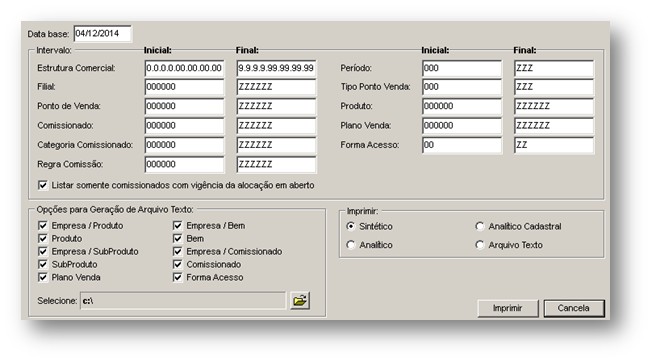Uncheck Empresa / Bem option
652x362 pixels.
coord(178,226)
